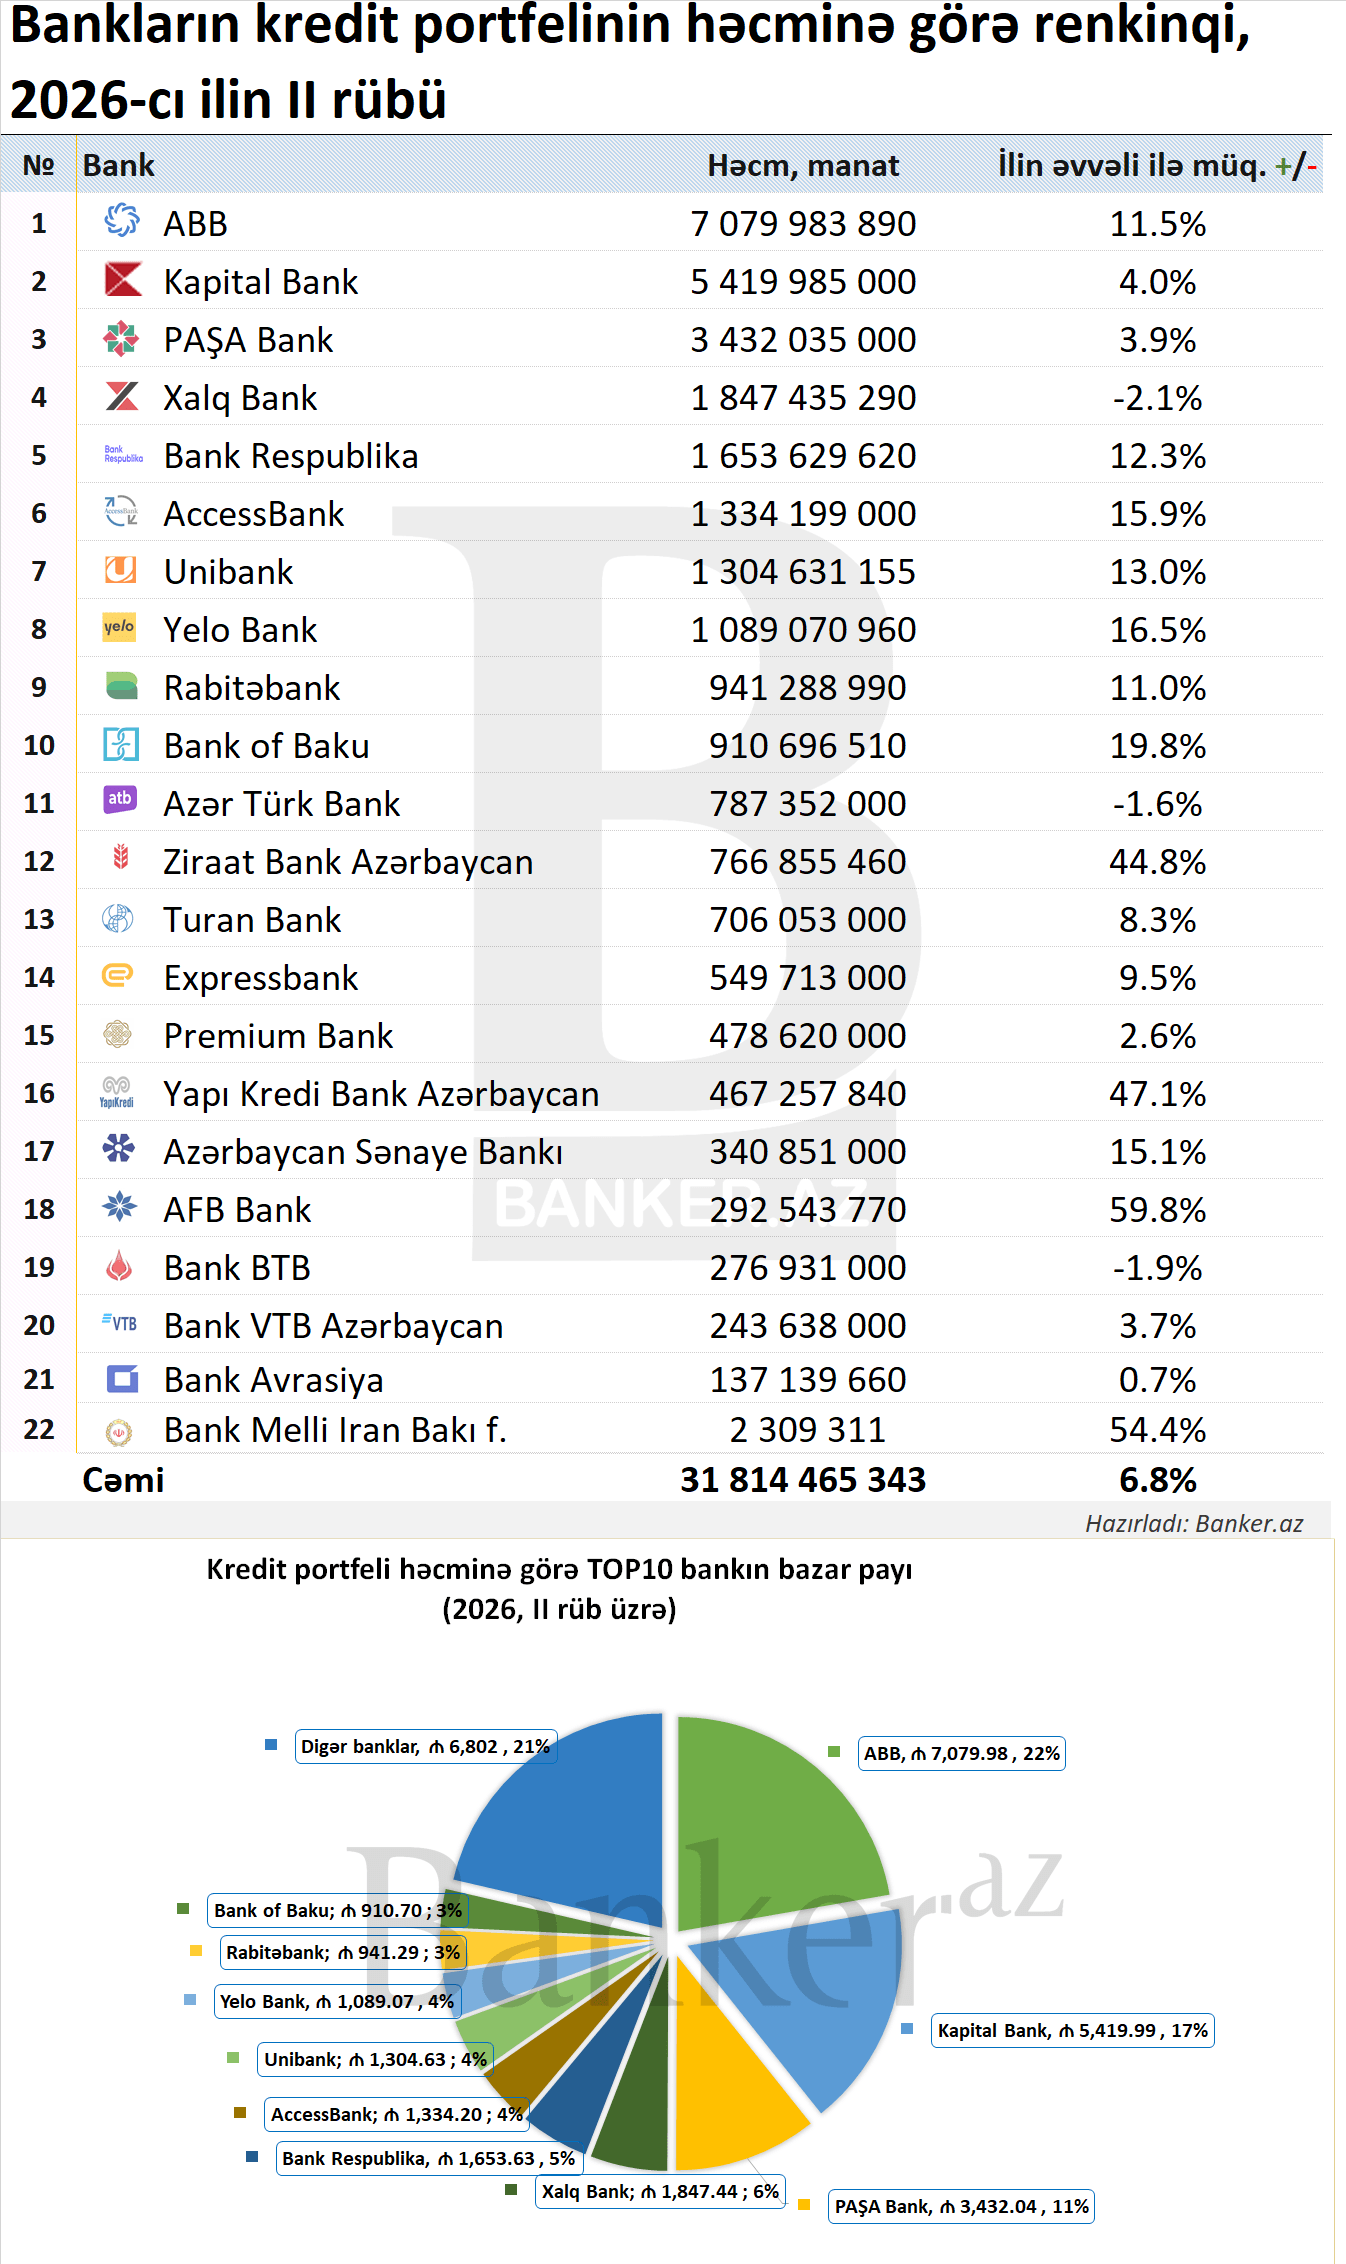Click the pie chart title text
This screenshot has width=1346, height=2264.
[x=559, y=1588]
